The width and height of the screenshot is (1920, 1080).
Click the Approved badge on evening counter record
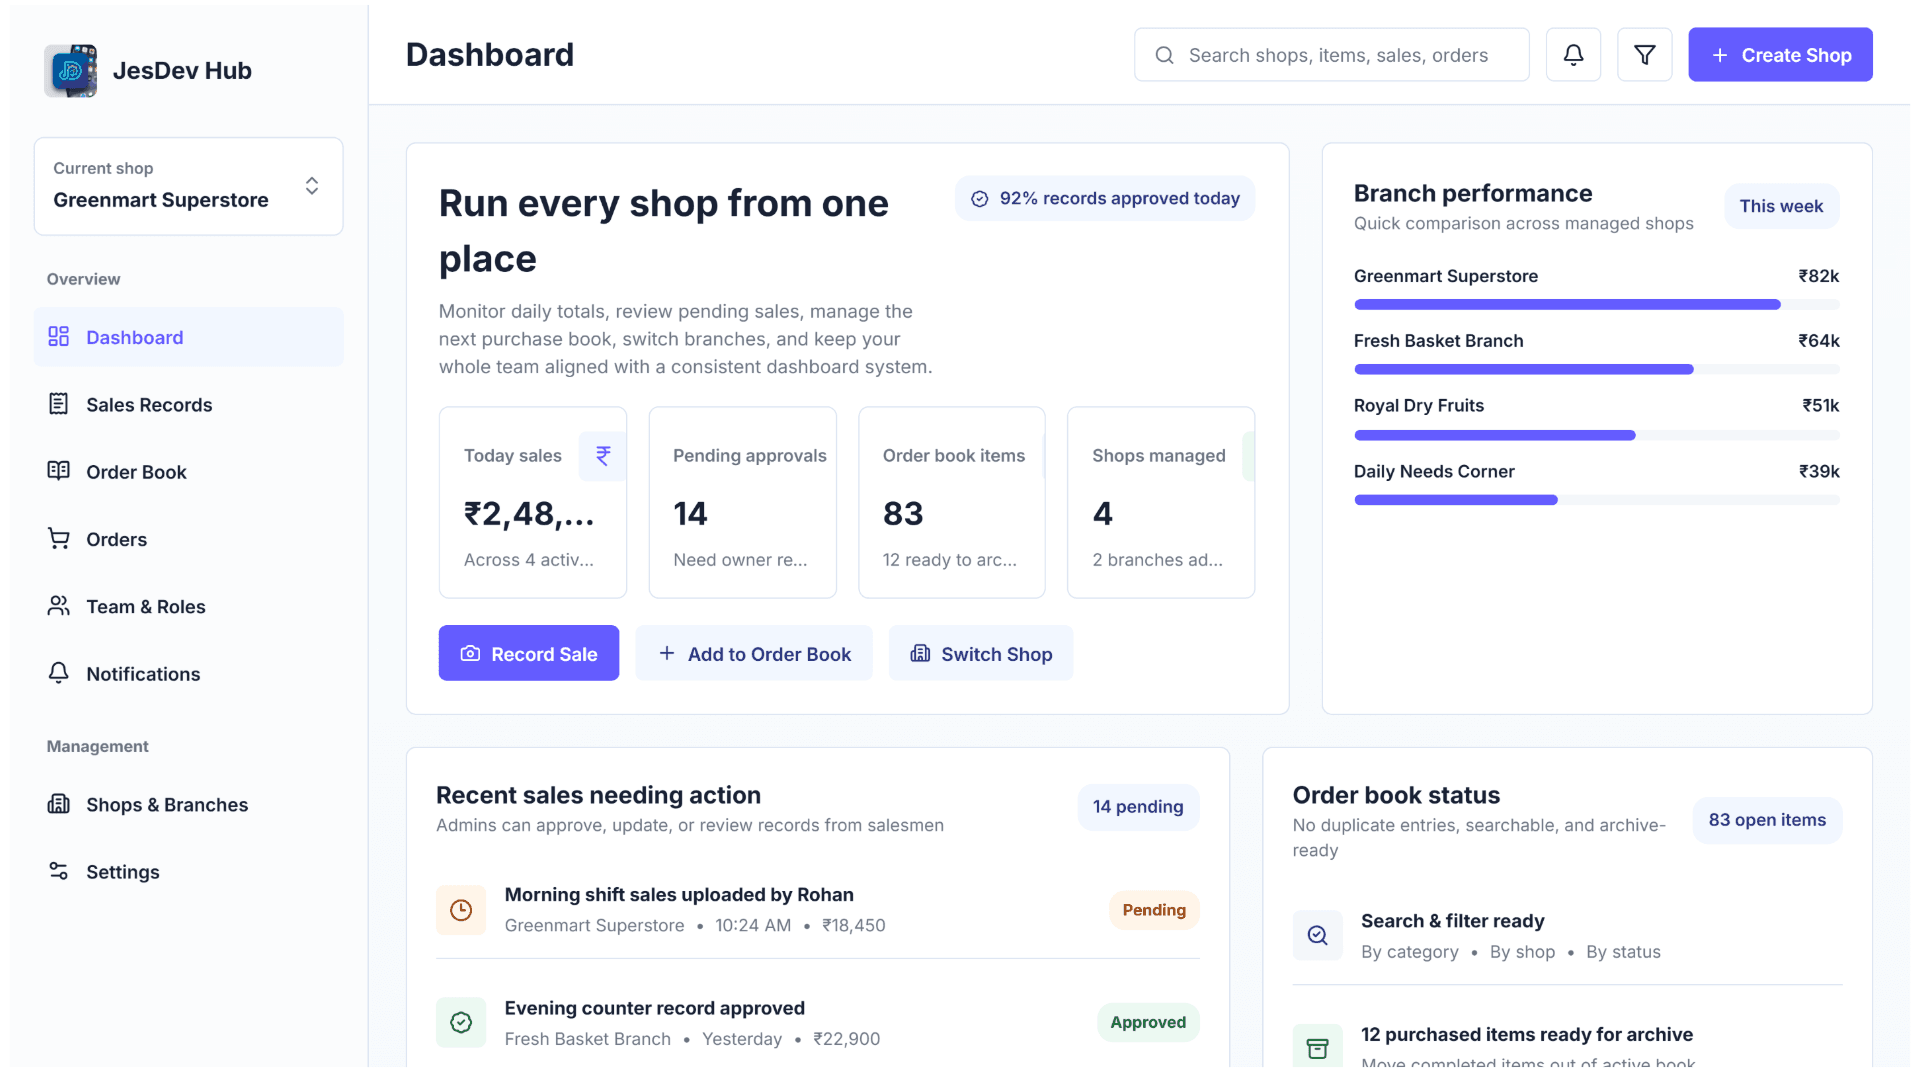click(1147, 1022)
